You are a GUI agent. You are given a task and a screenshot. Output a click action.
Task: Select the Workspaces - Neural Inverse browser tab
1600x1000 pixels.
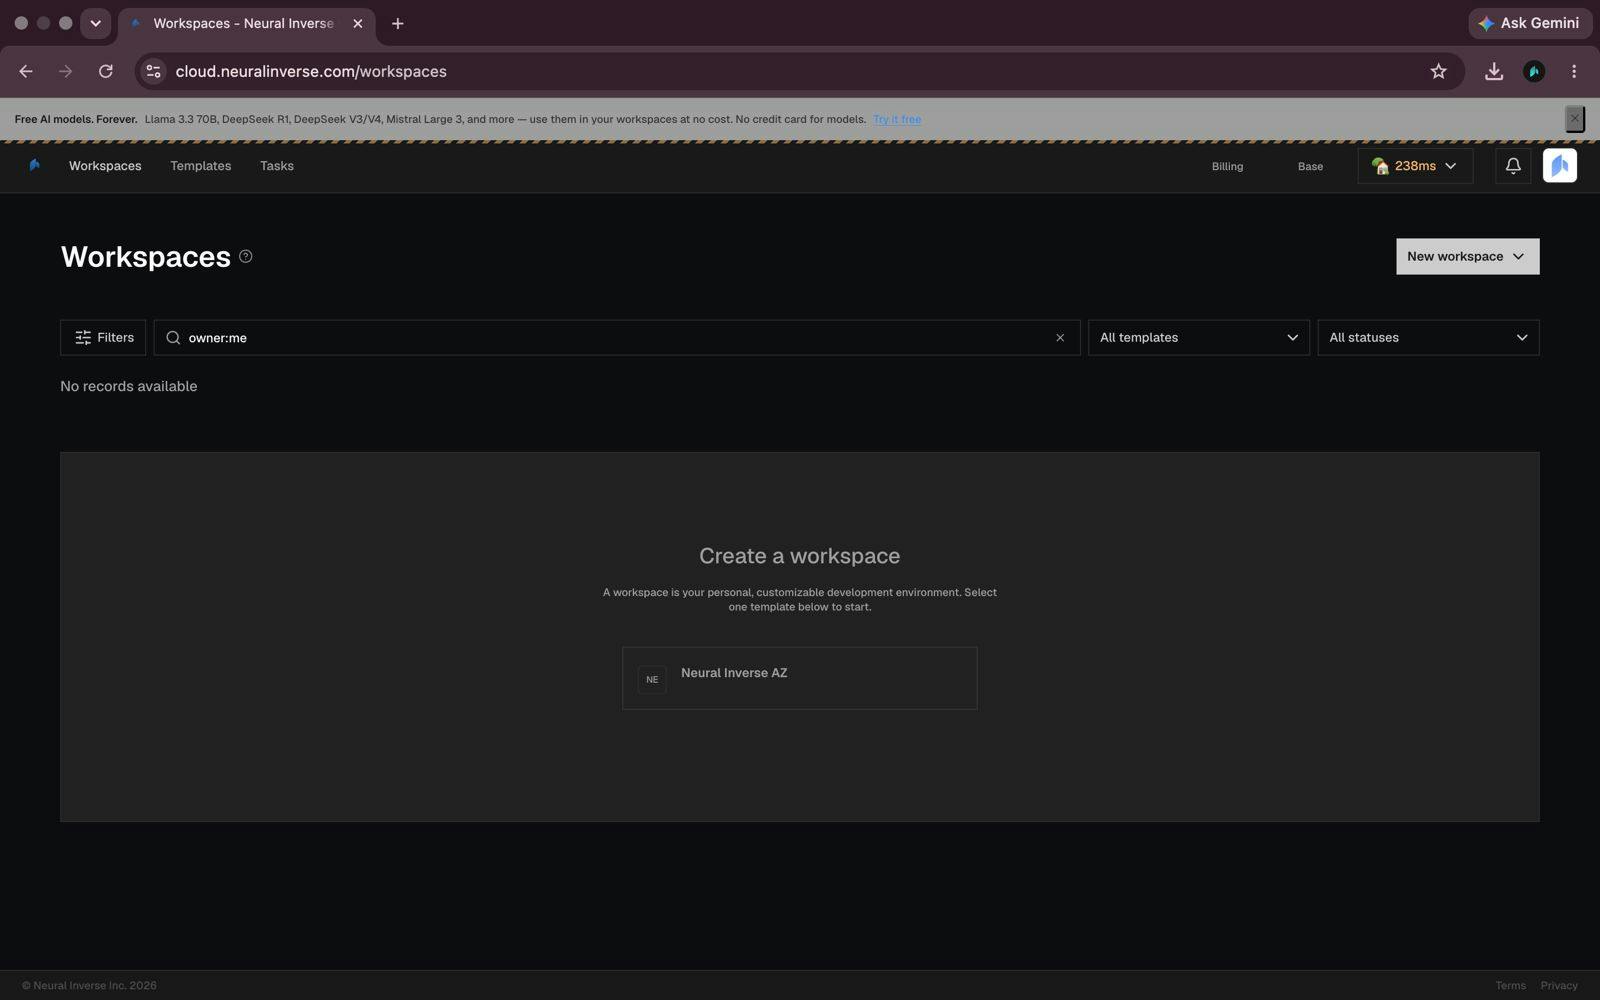click(x=246, y=23)
